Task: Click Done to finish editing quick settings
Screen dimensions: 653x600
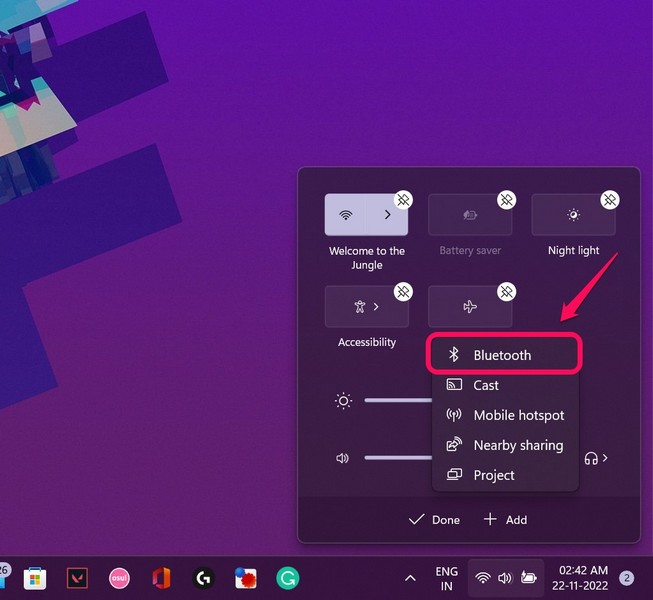Action: pos(434,520)
